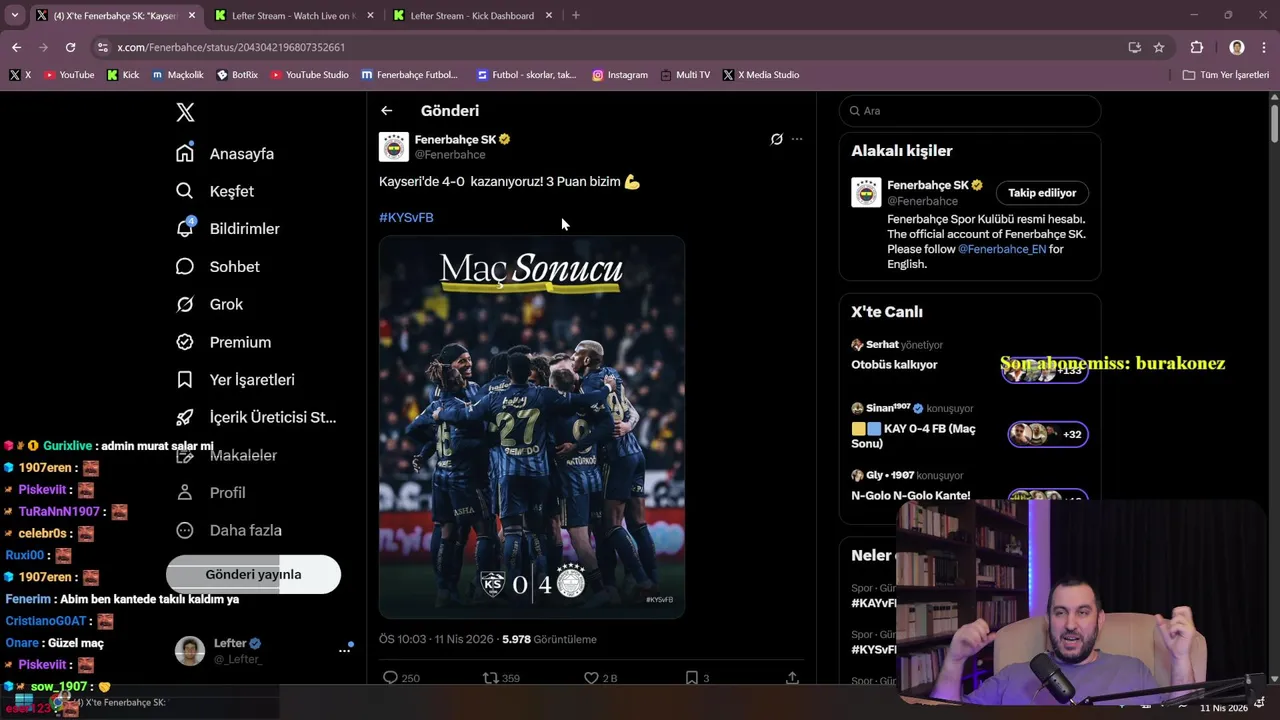Open Chrome three-dot menu
Screen dimensions: 1280x720
[1264, 47]
